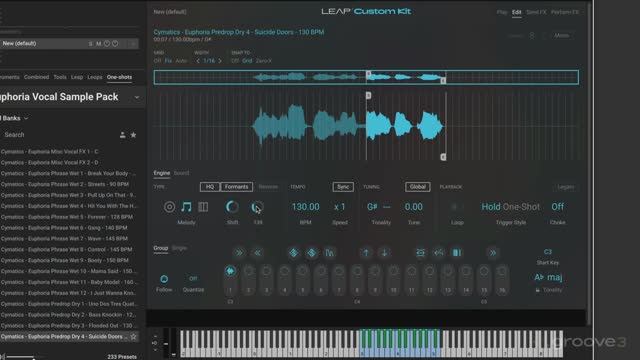Click the Shift knob
This screenshot has height=360, width=640.
232,207
